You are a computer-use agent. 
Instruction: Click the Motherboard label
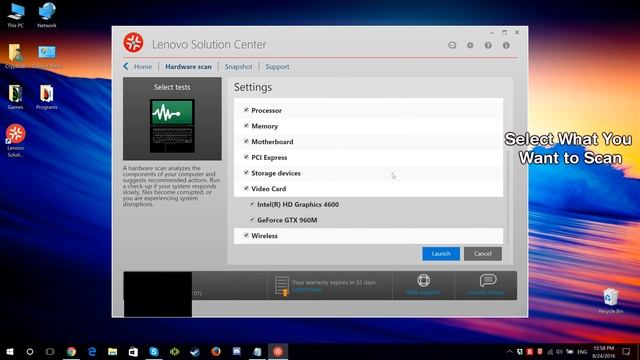point(272,142)
